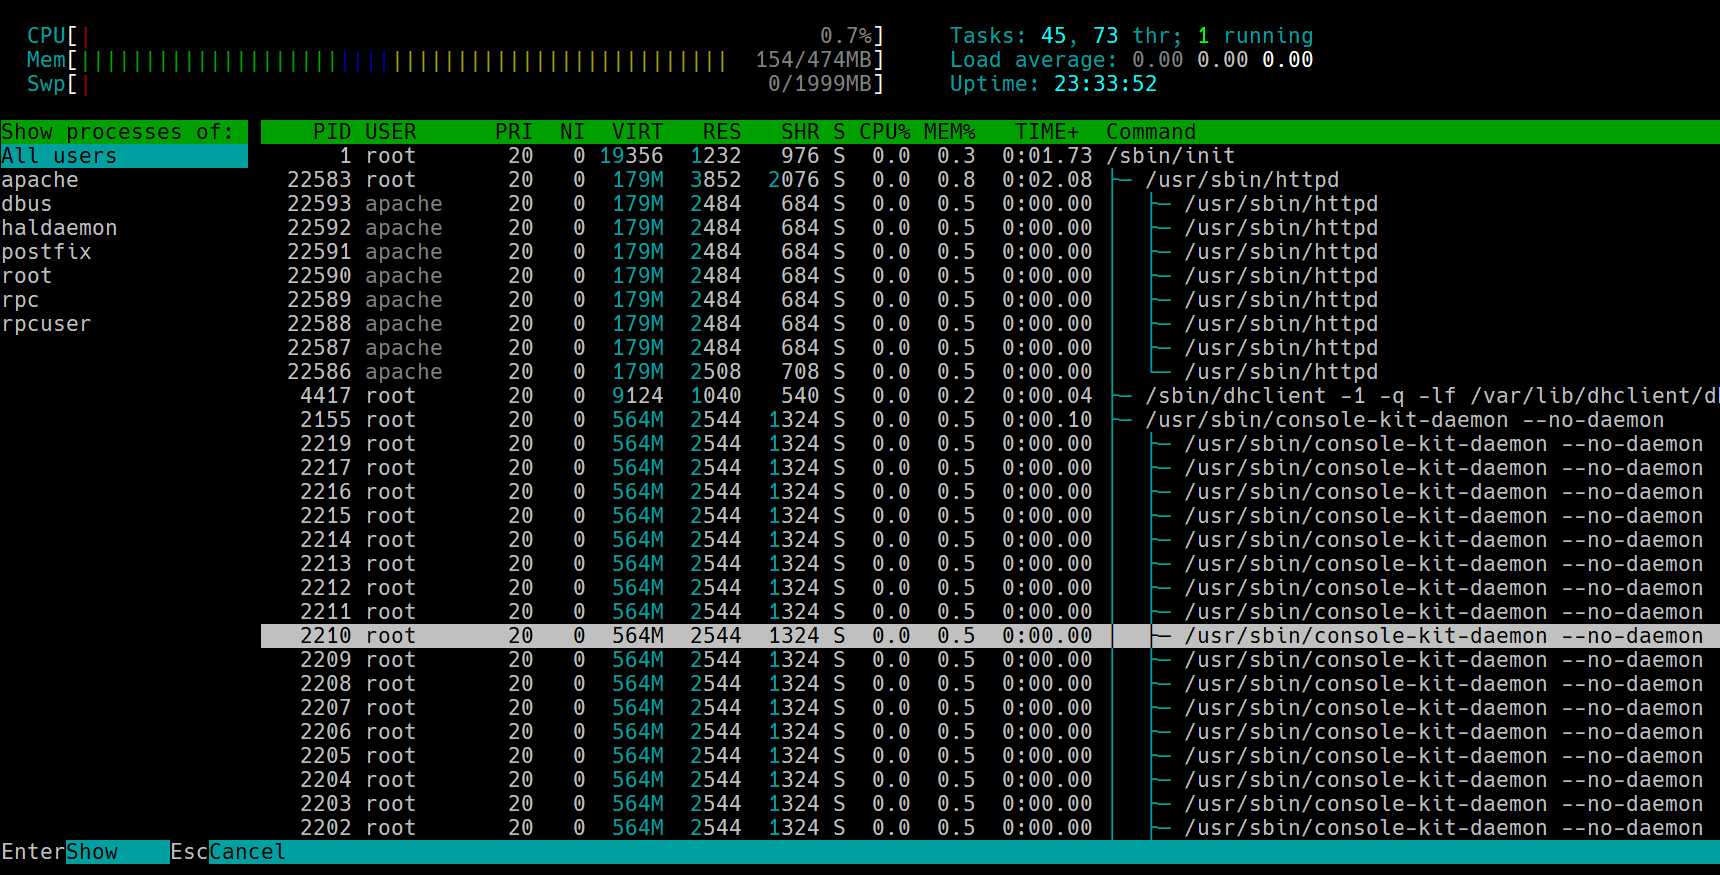This screenshot has height=875, width=1720.
Task: Select the PID 22593 apache httpd row
Action: click(990, 204)
